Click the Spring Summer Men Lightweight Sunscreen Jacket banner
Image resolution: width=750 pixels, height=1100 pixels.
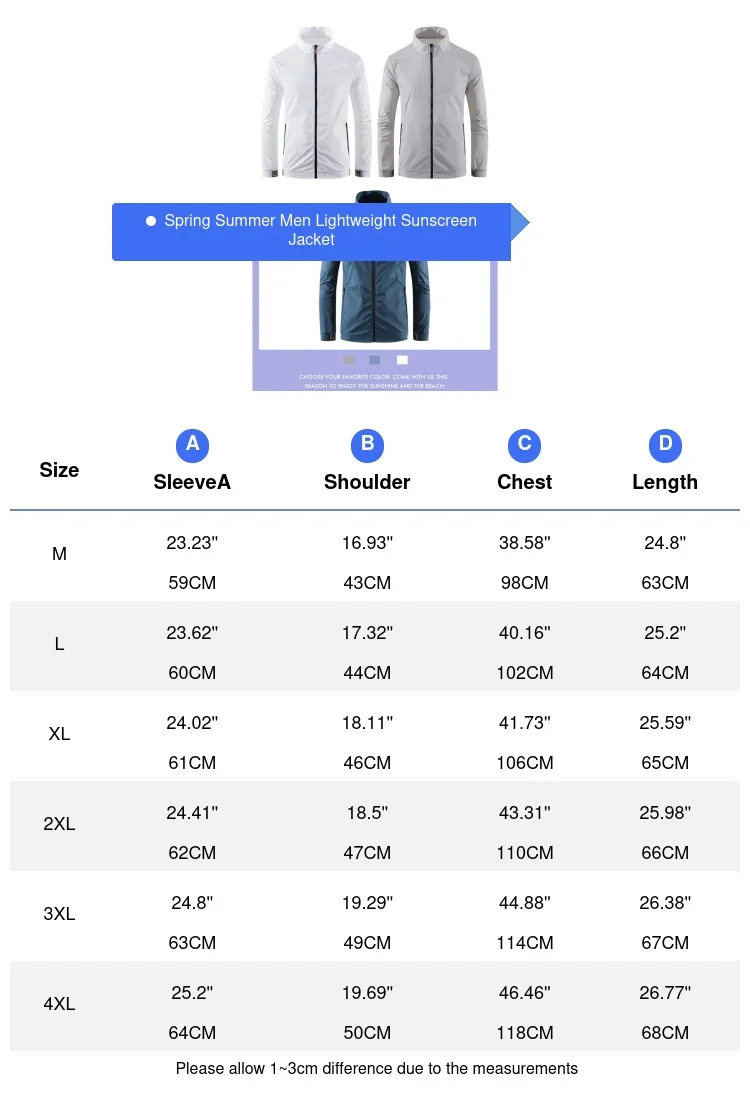click(312, 232)
